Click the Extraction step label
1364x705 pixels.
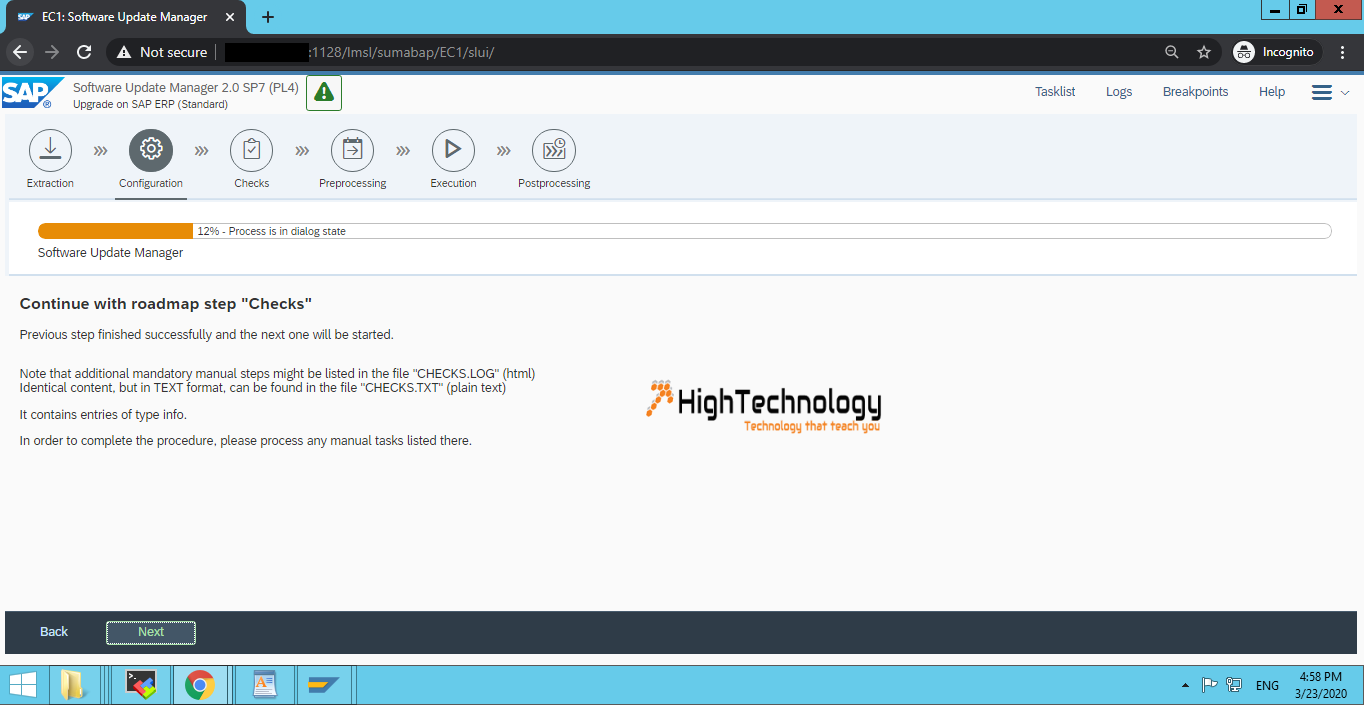click(x=50, y=184)
